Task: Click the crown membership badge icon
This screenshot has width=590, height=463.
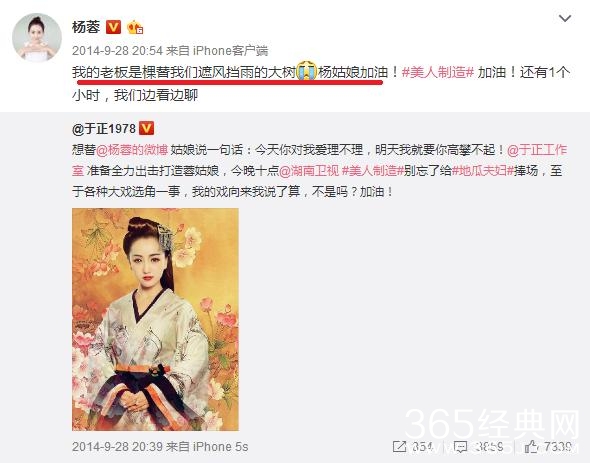Action: coord(135,27)
